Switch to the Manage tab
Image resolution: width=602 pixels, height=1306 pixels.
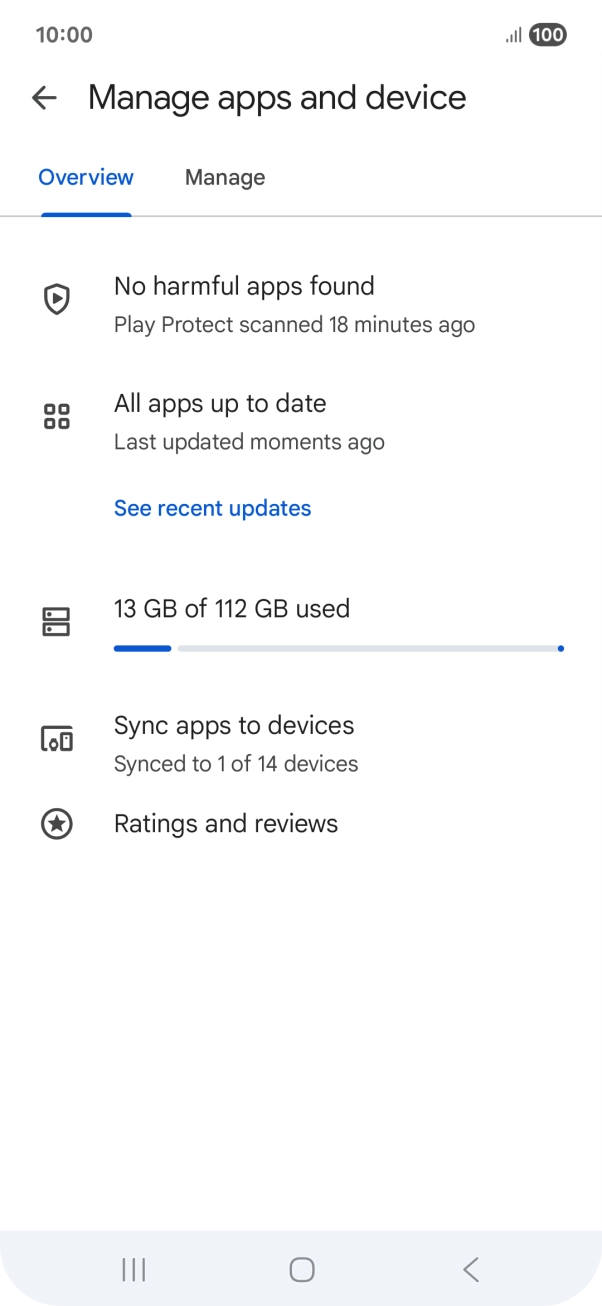(x=225, y=178)
